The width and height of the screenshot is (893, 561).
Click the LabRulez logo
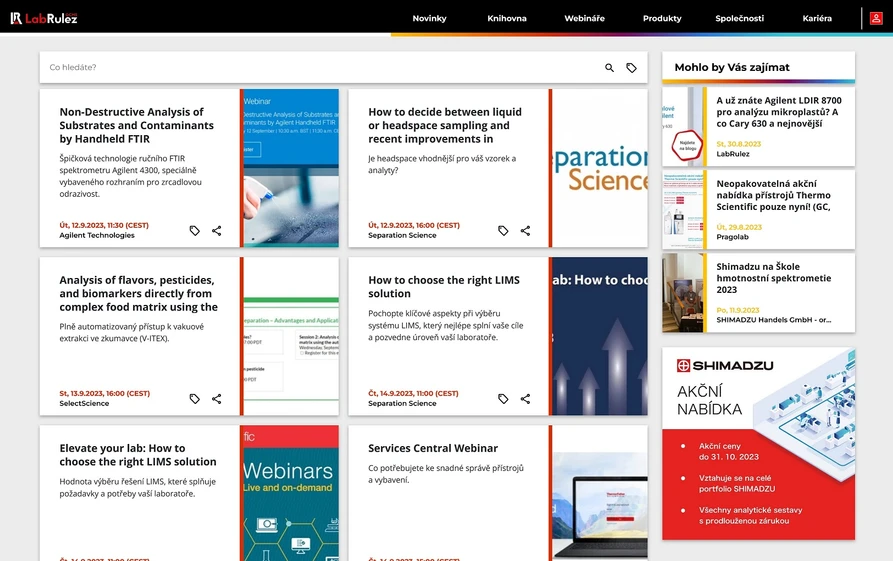[44, 18]
